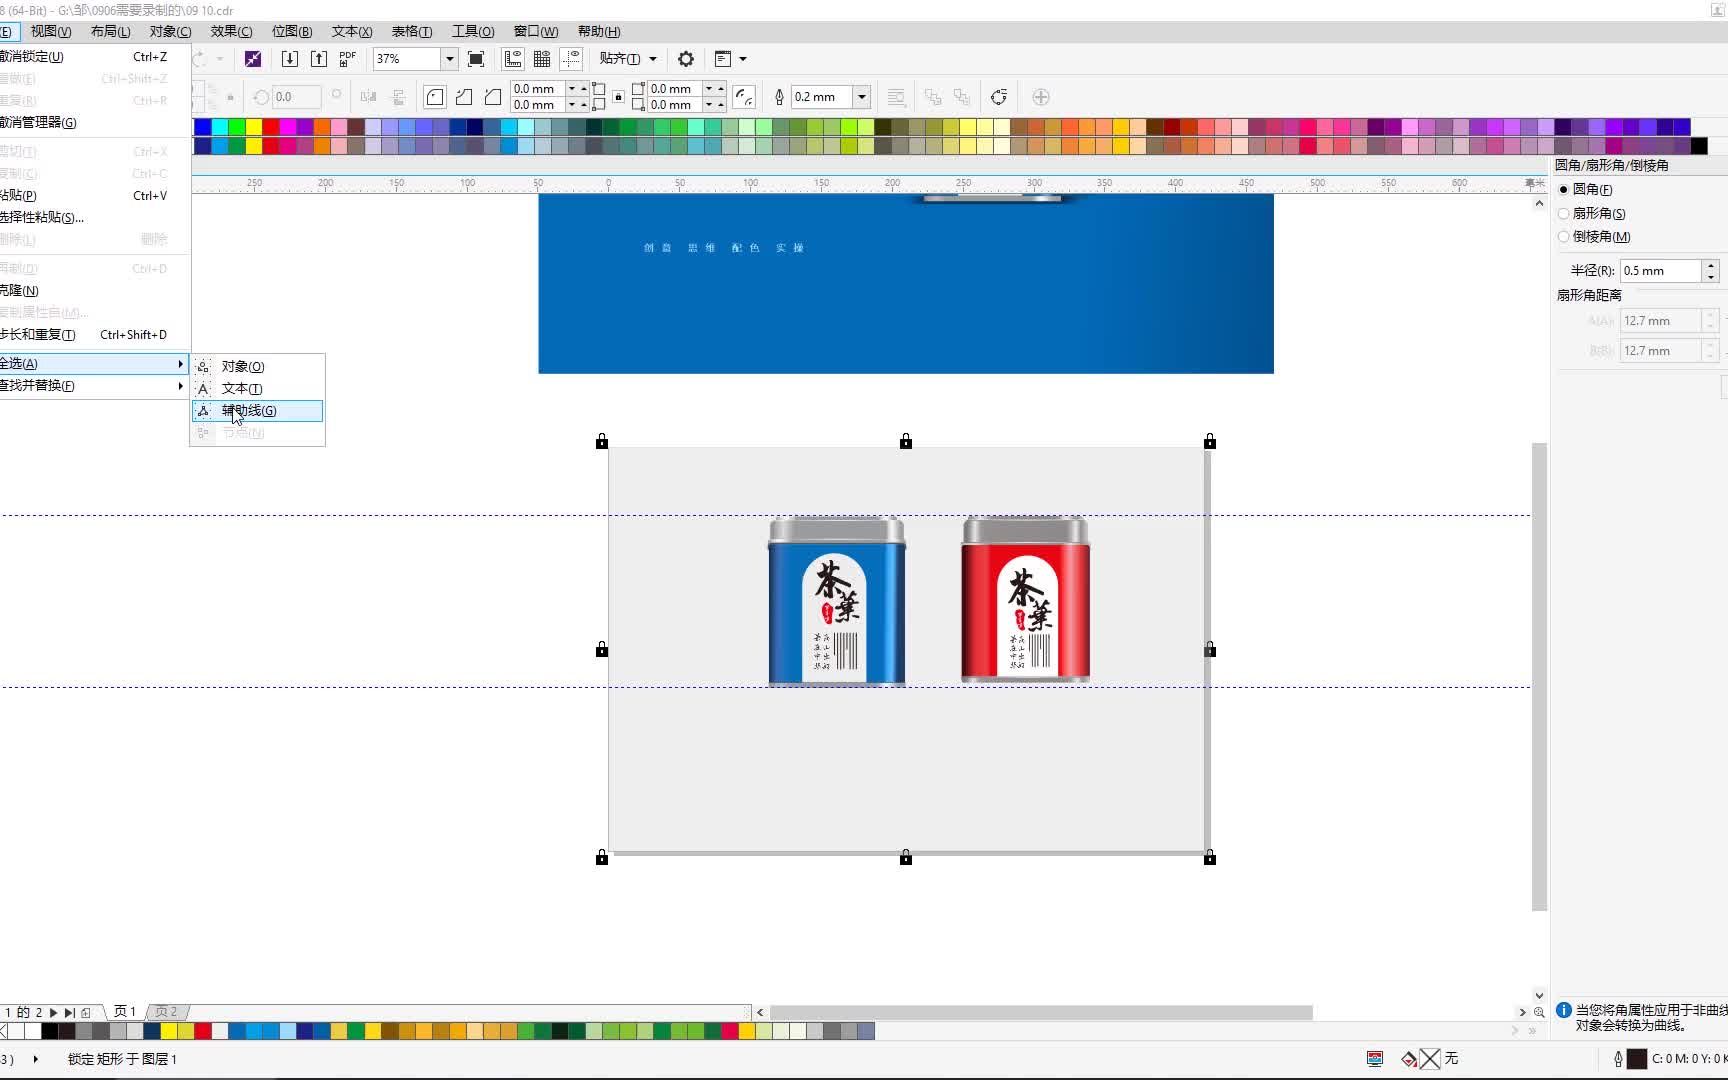This screenshot has height=1080, width=1728.
Task: Click 克隆(N) menu entry
Action: pyautogui.click(x=93, y=290)
